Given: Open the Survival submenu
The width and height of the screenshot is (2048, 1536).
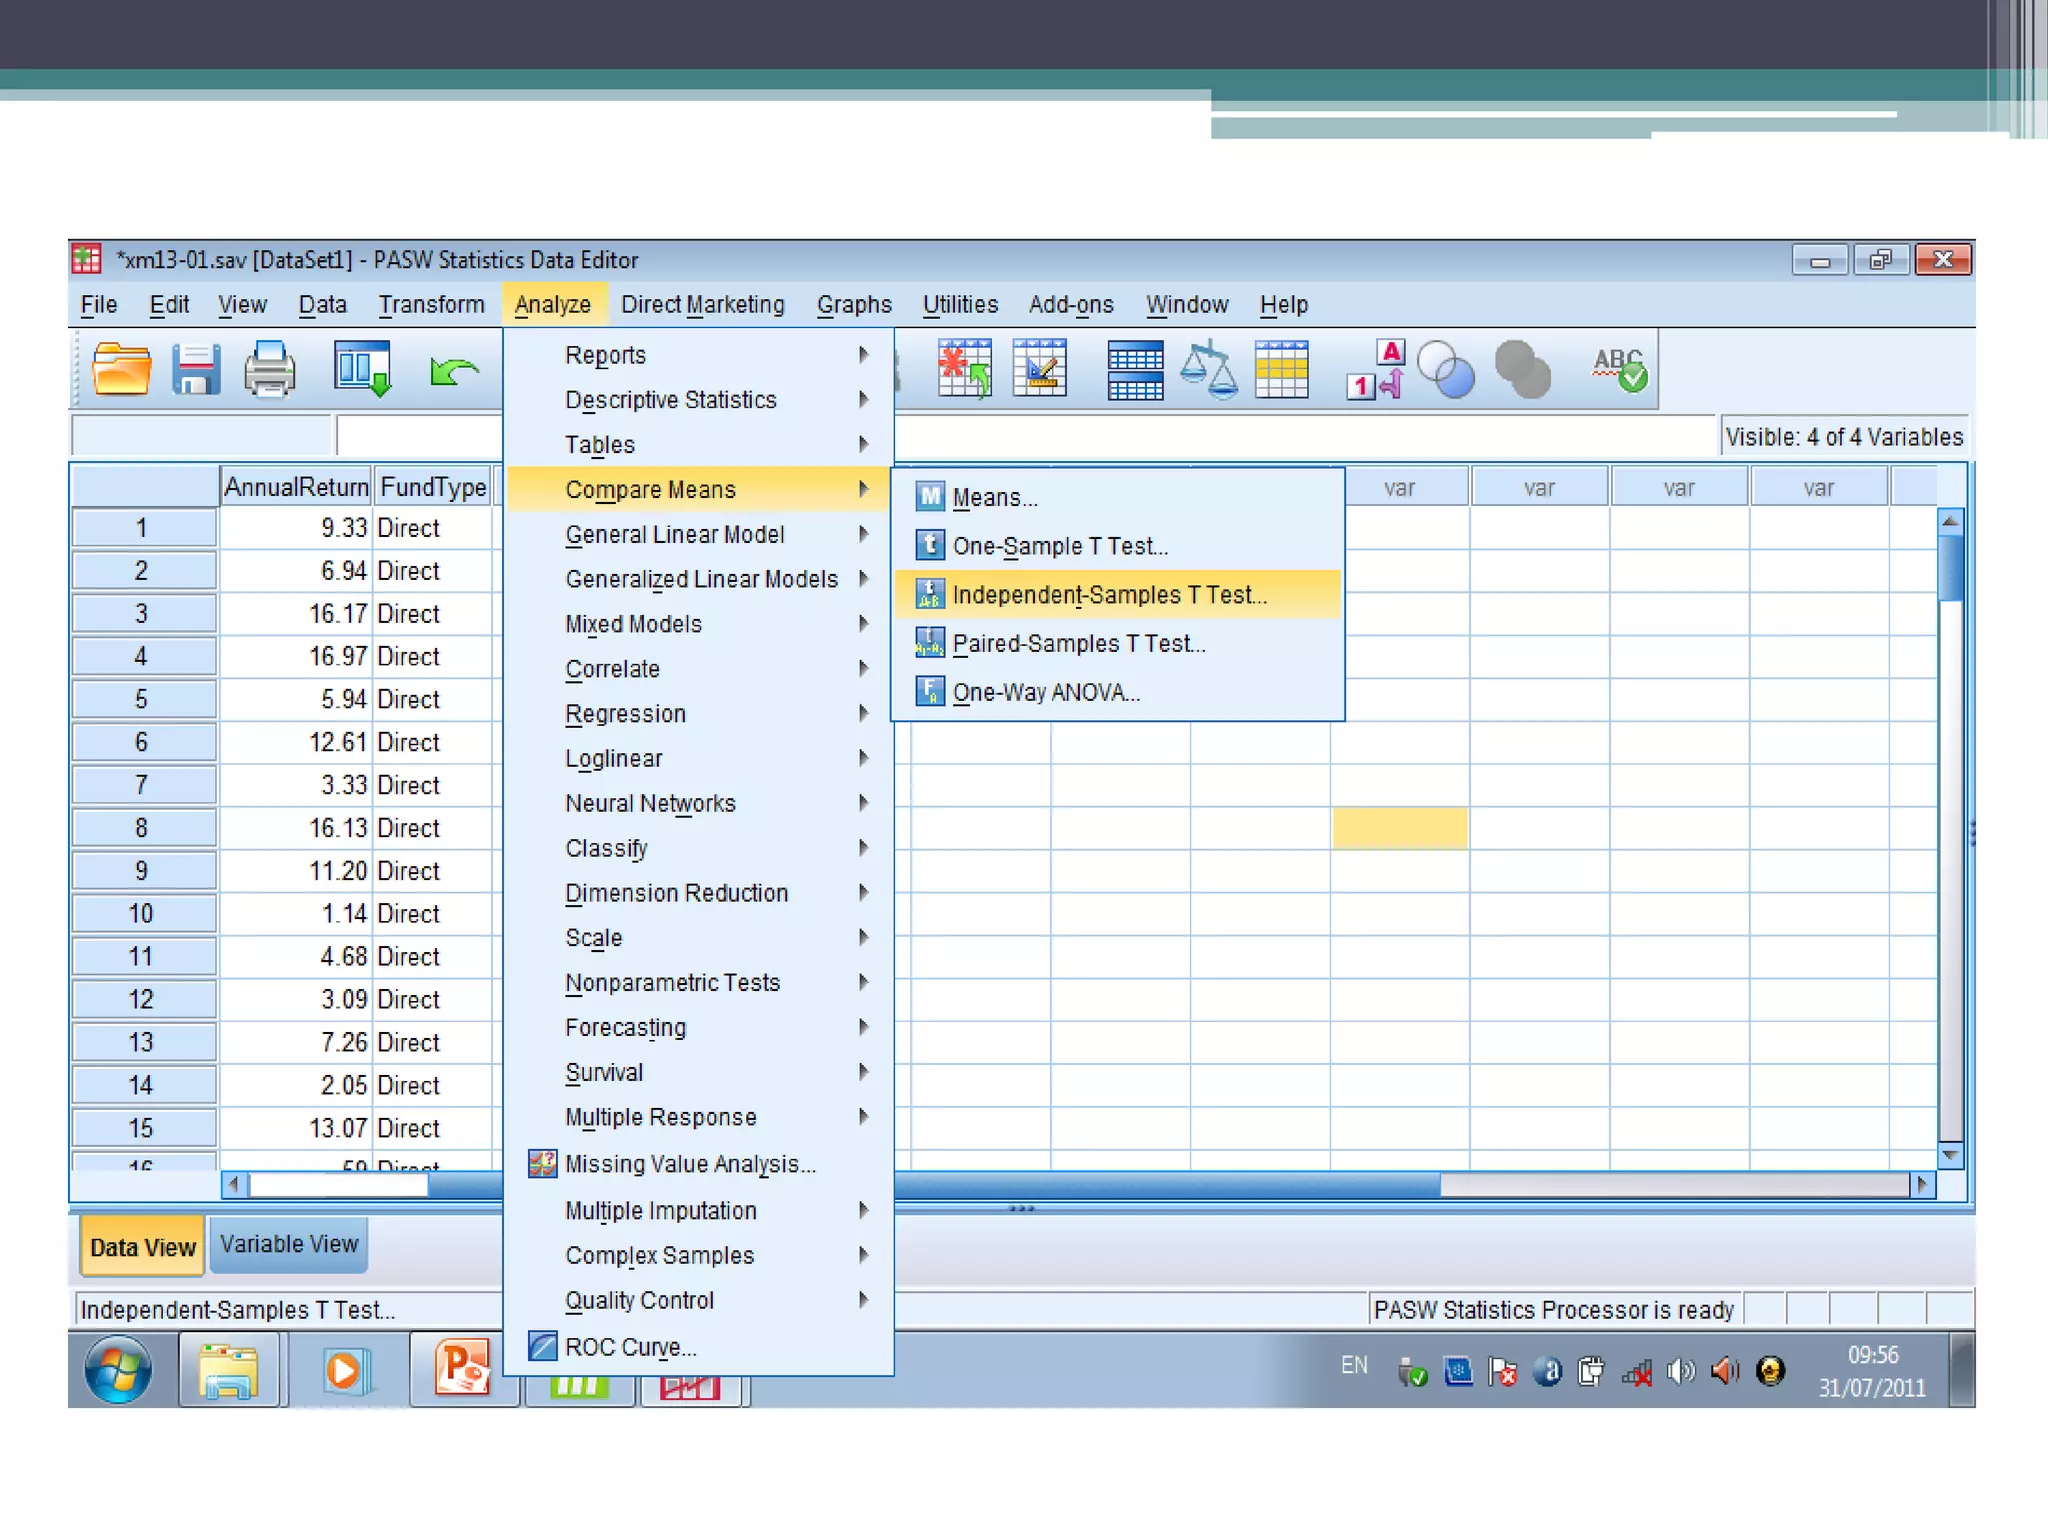Looking at the screenshot, I should [x=699, y=1073].
